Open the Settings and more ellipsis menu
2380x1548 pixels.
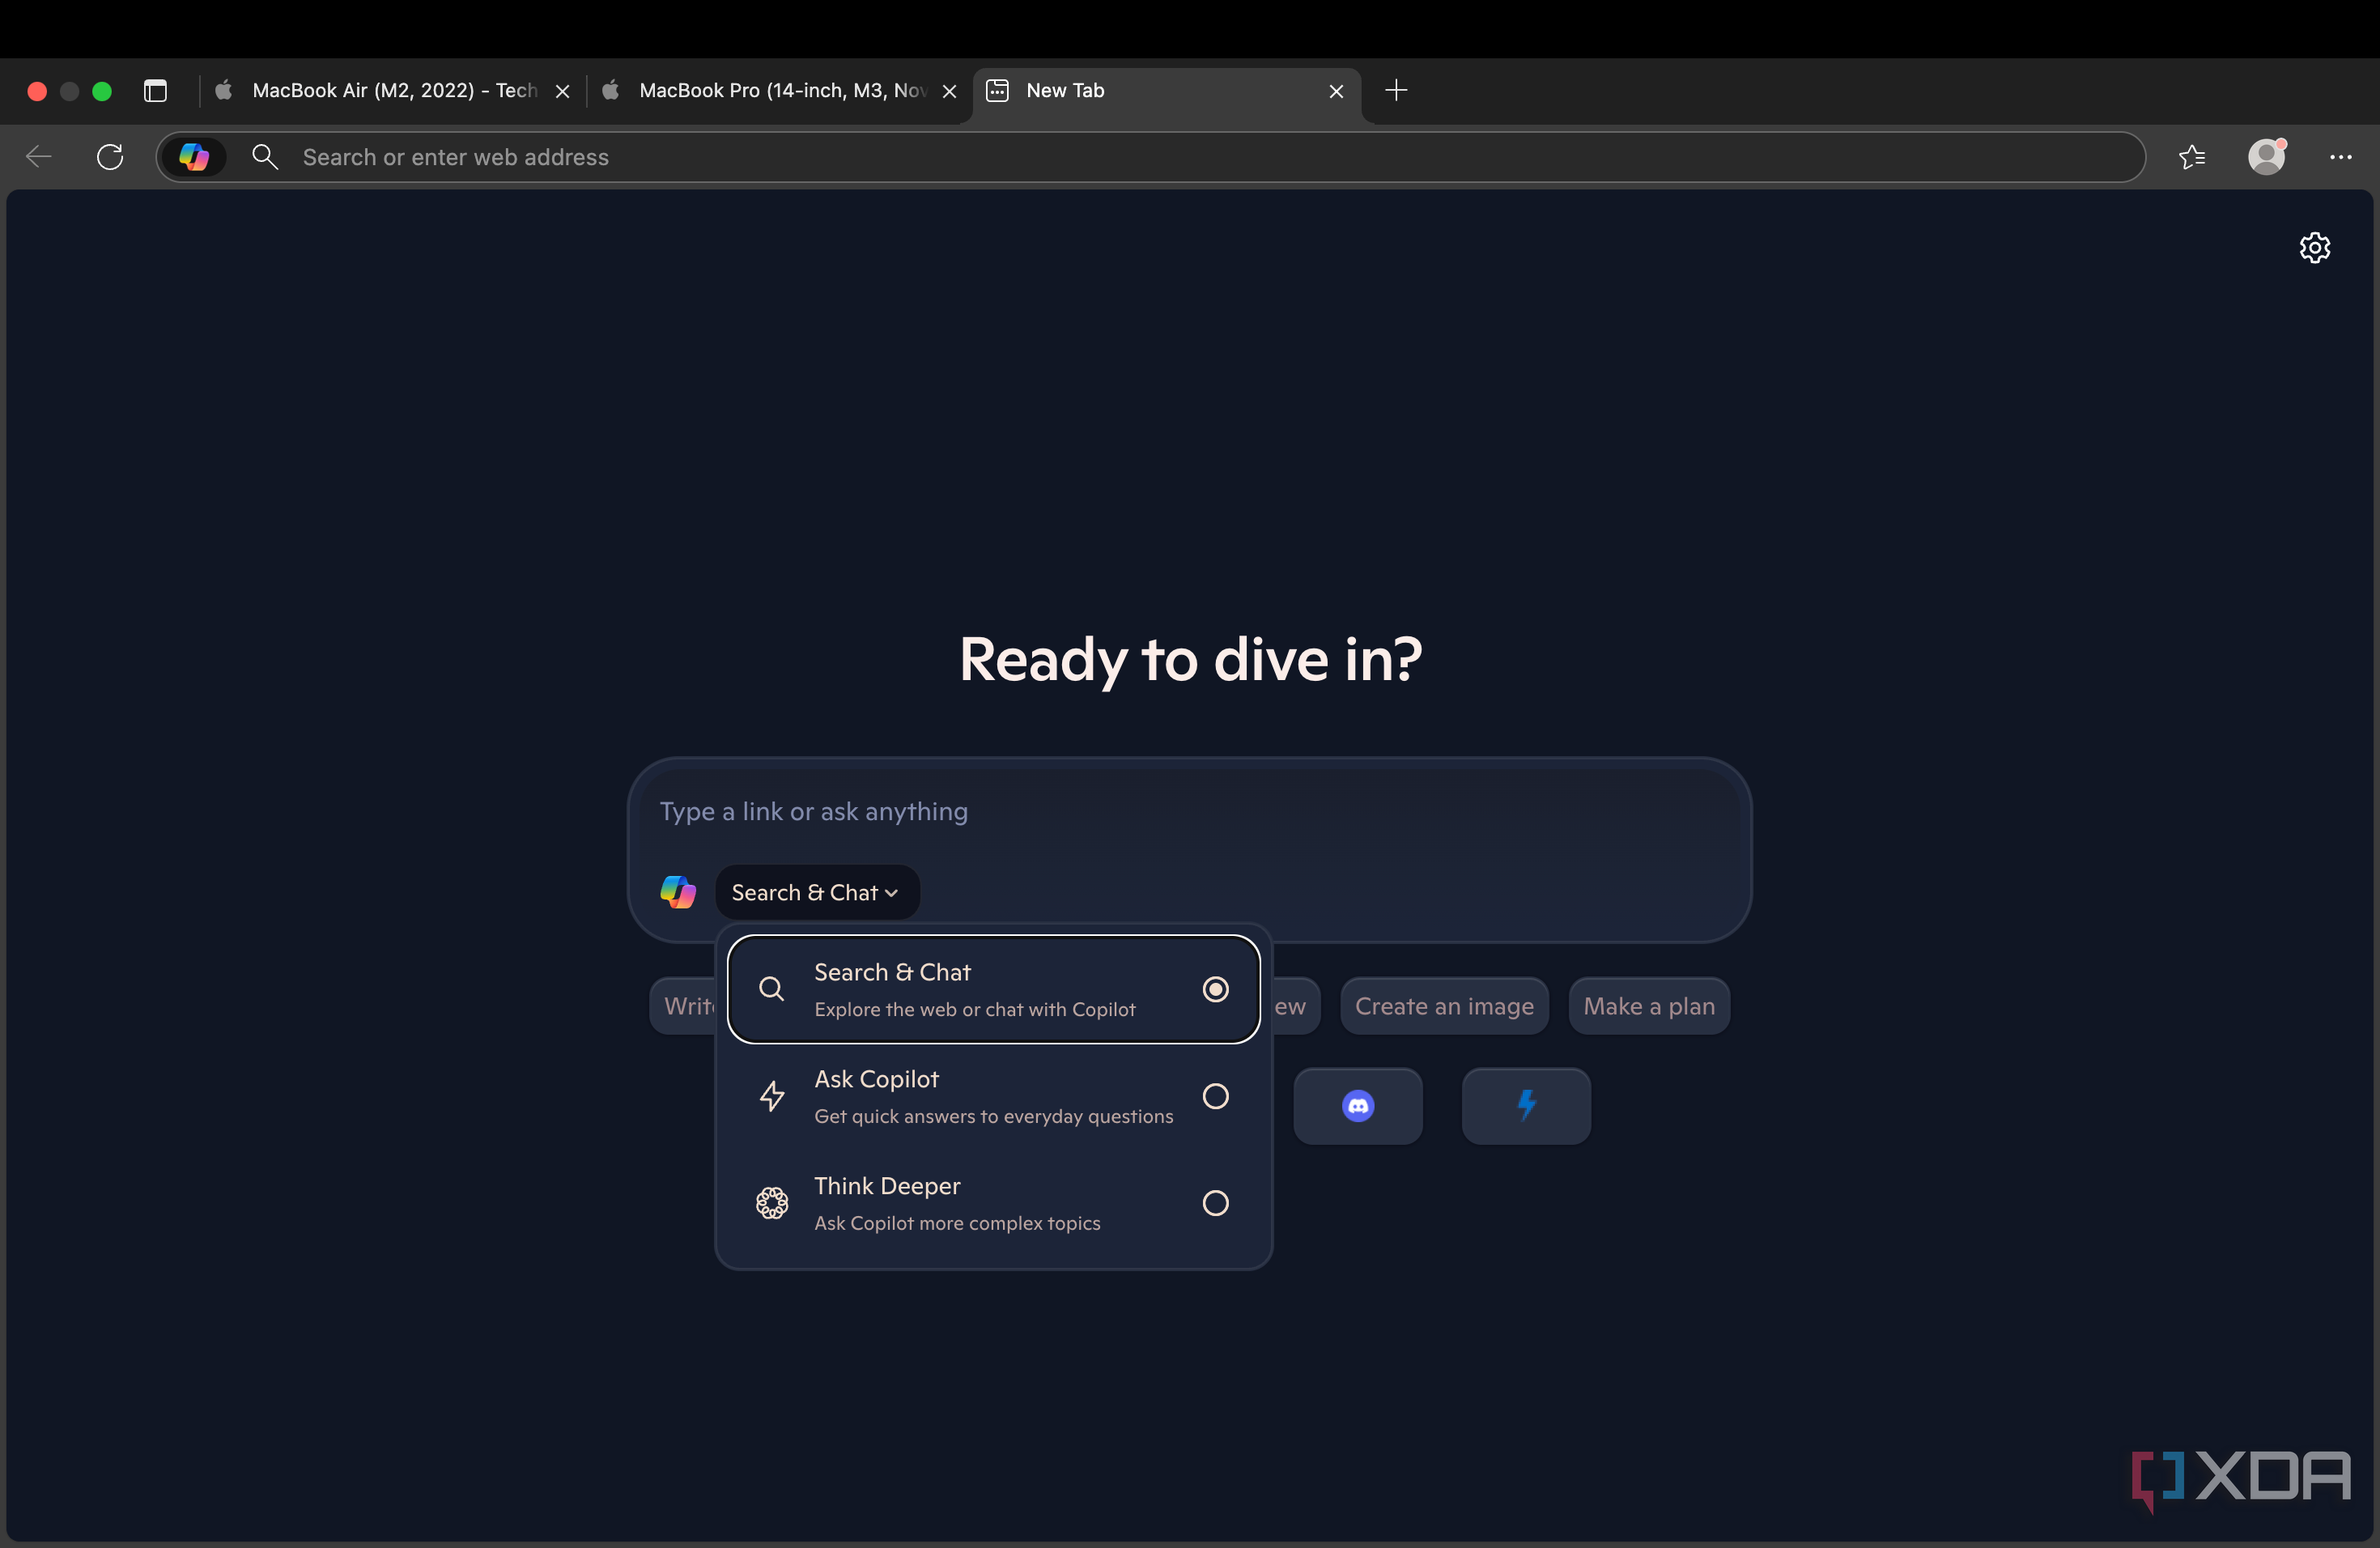(x=2341, y=157)
